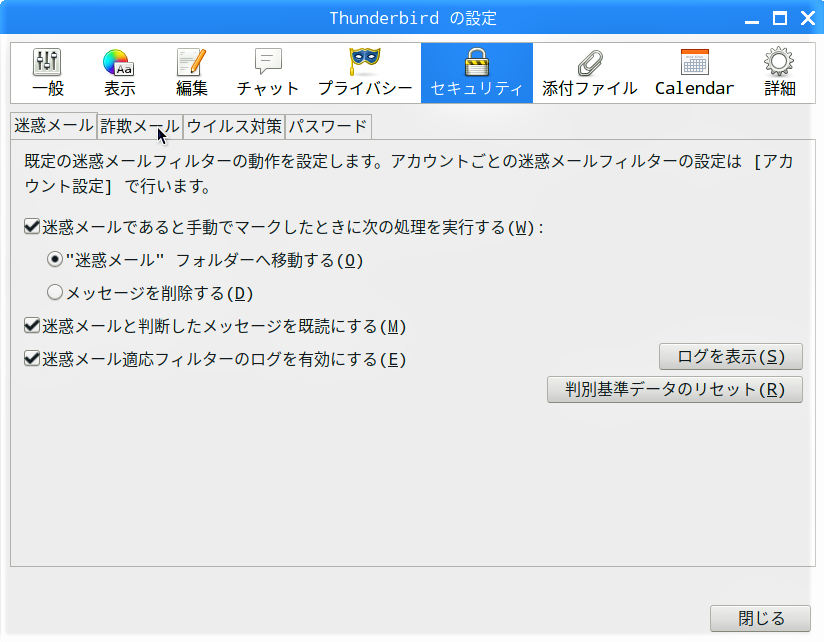824x642 pixels.
Task: Switch to the ウイルス対策 tab
Action: pos(234,127)
